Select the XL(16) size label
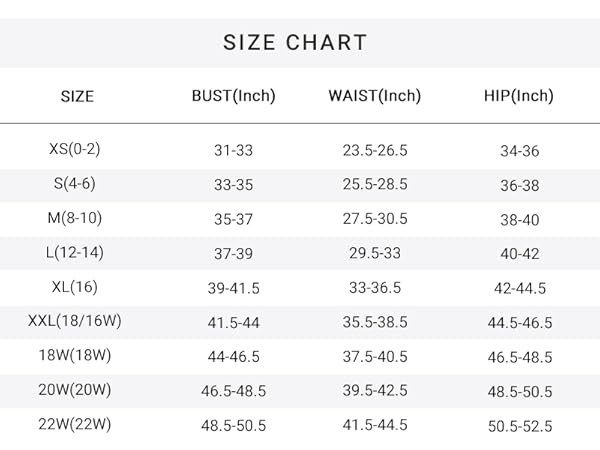 [75, 287]
